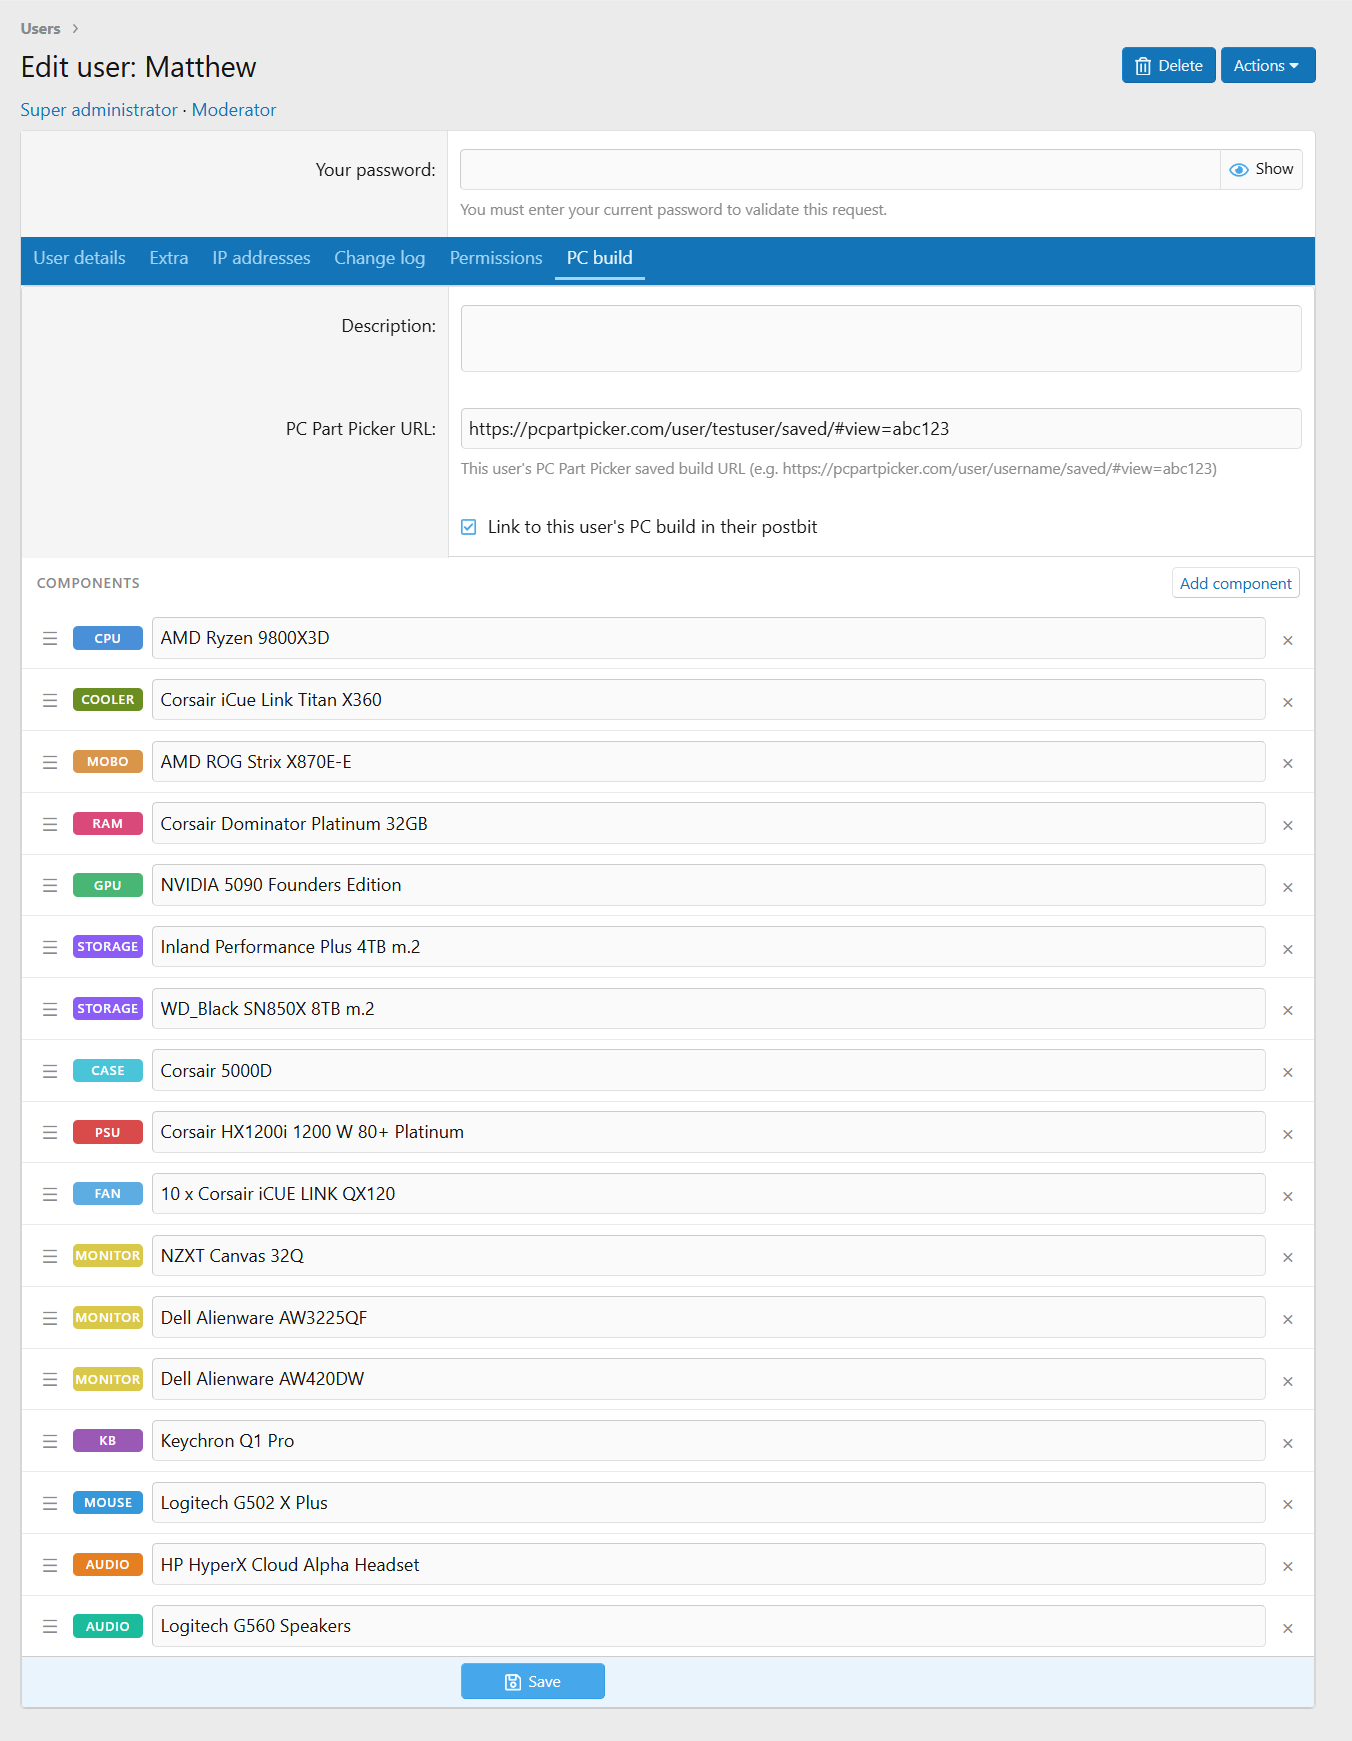
Task: Toggle password visibility with Show
Action: (x=1261, y=170)
